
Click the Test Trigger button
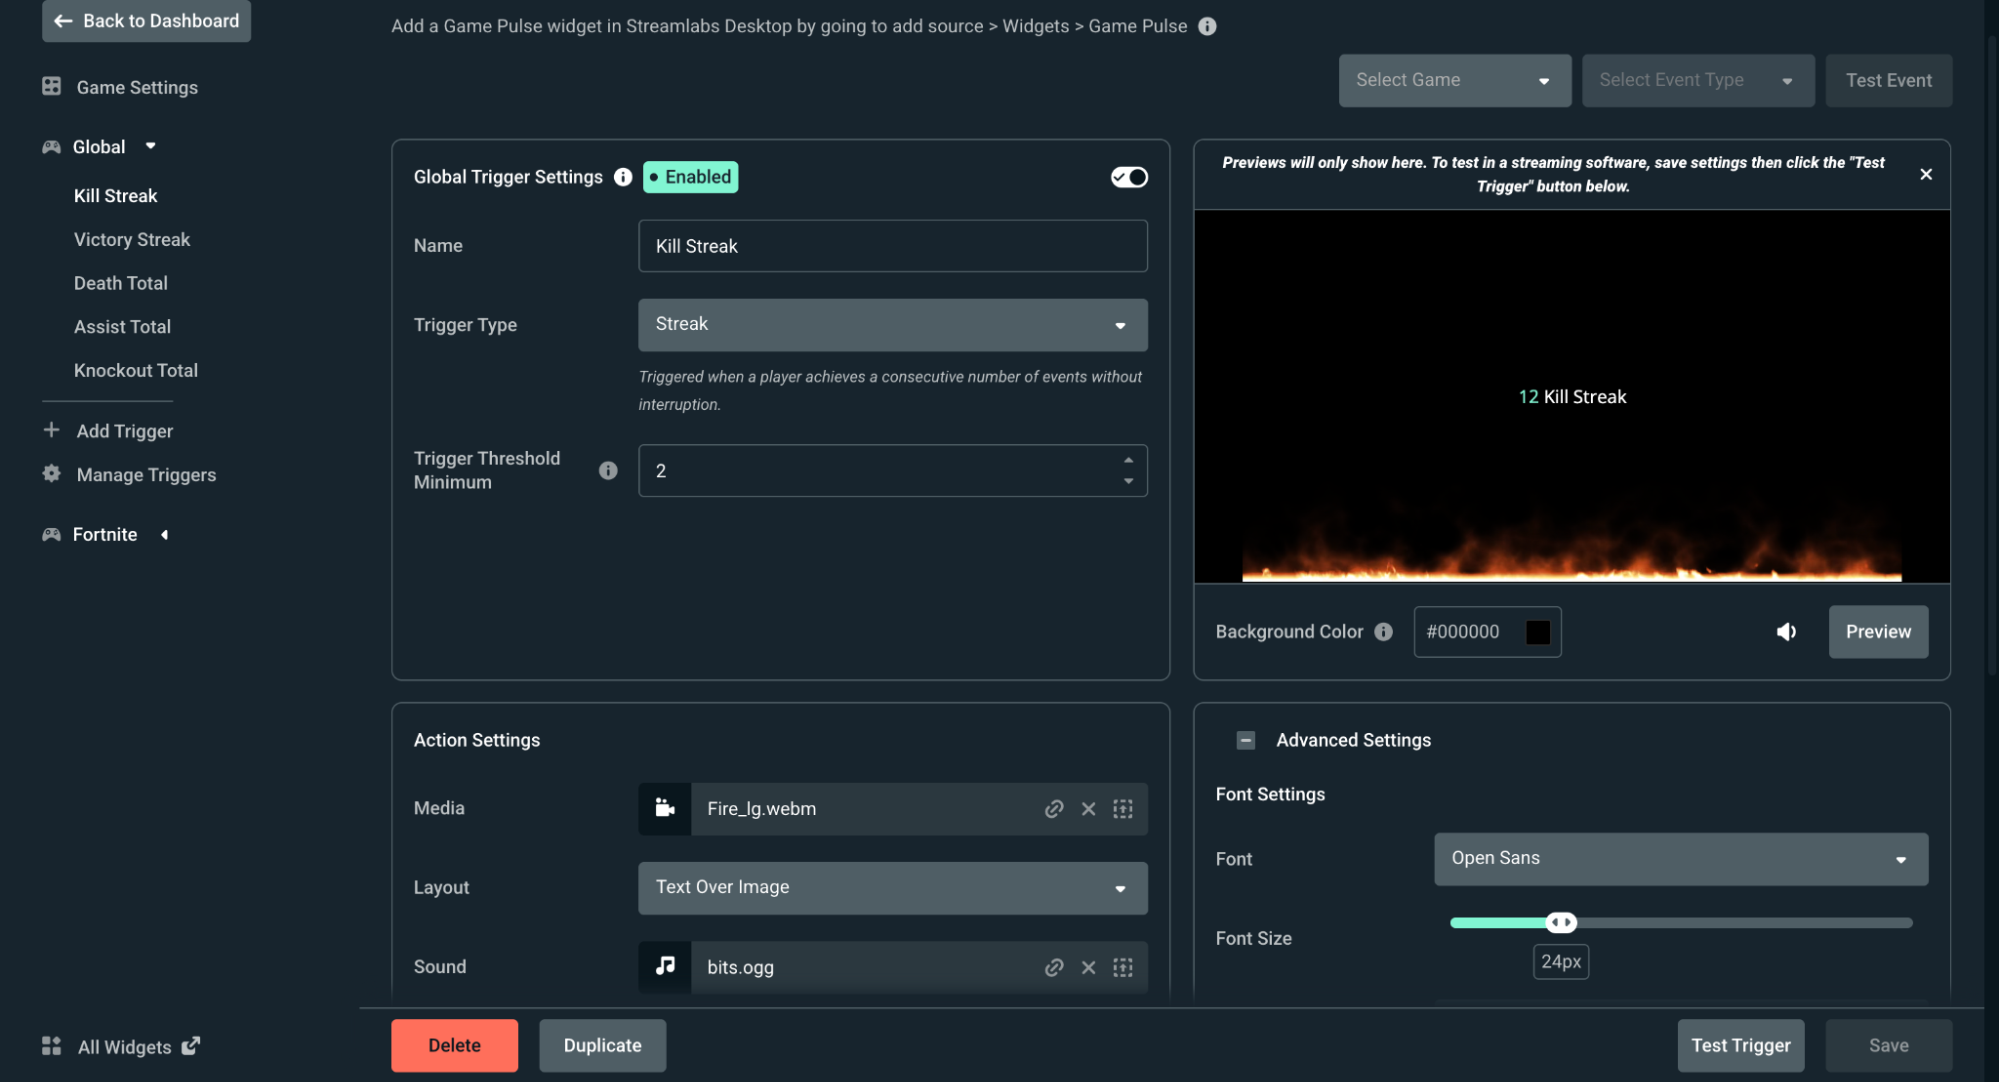point(1740,1045)
